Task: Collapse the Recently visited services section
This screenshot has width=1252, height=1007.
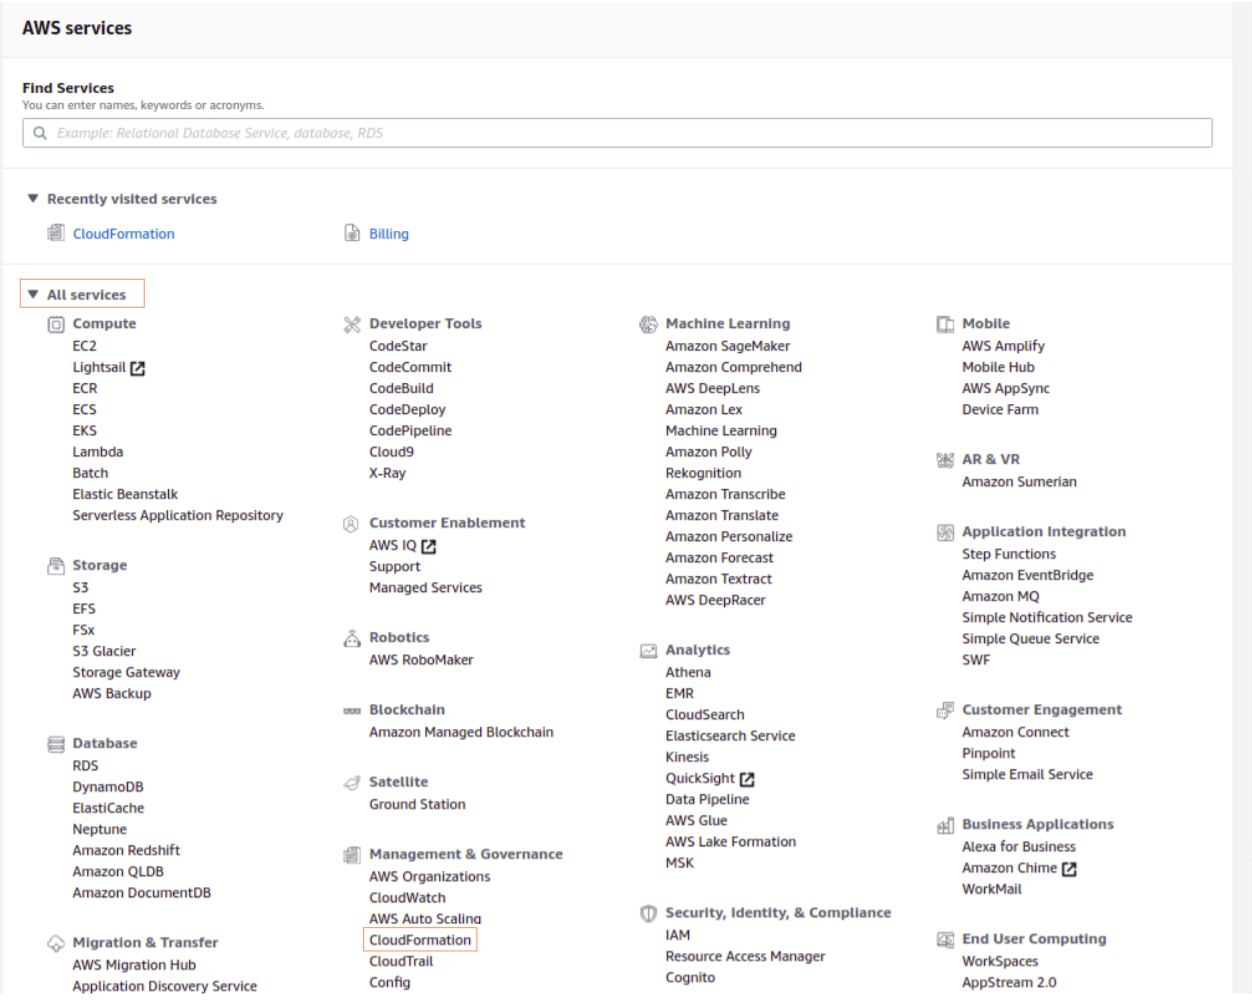Action: [x=33, y=199]
